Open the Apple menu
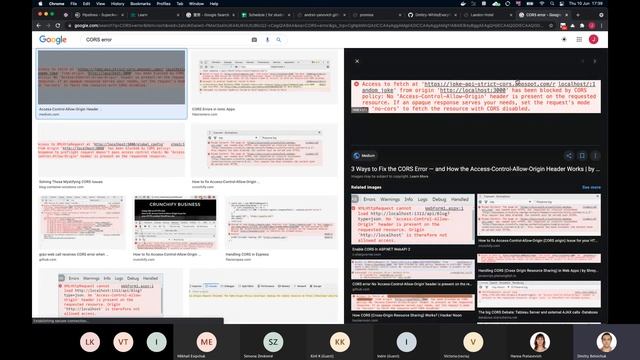Screen dimensions: 640x360 pyautogui.click(x=40, y=4)
